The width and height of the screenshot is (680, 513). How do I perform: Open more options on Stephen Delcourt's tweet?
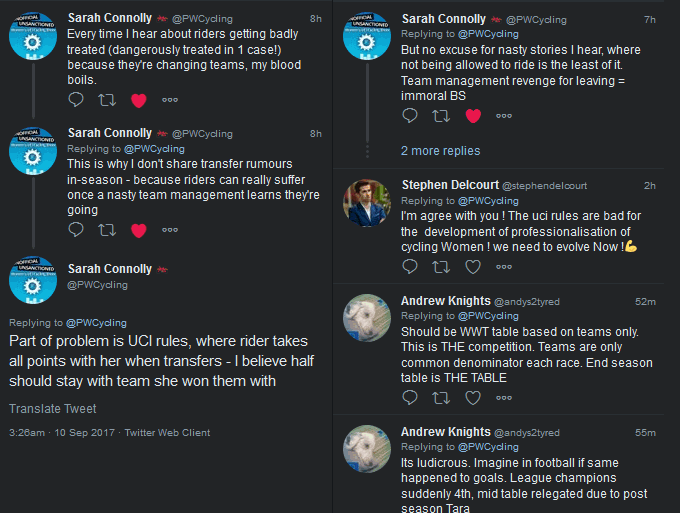click(504, 266)
